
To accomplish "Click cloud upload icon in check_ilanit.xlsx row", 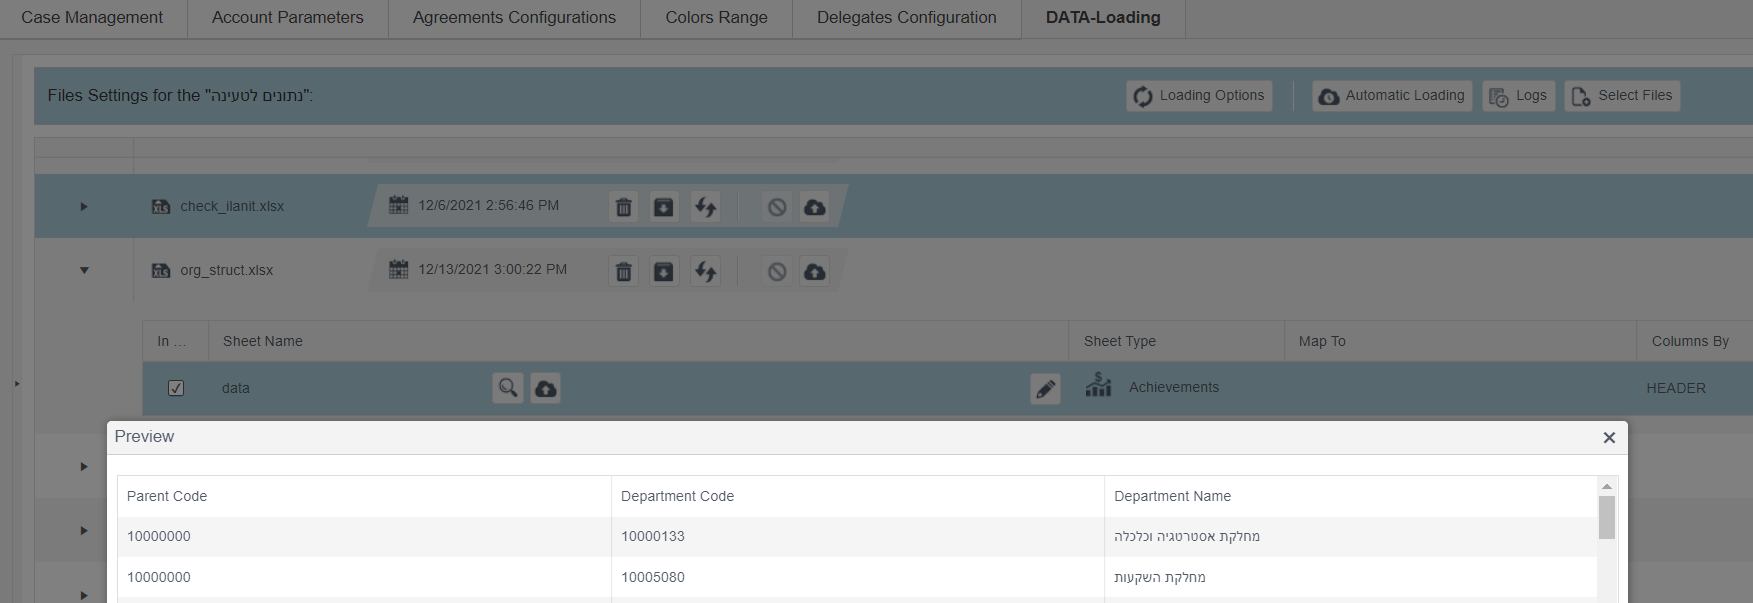I will pos(815,207).
